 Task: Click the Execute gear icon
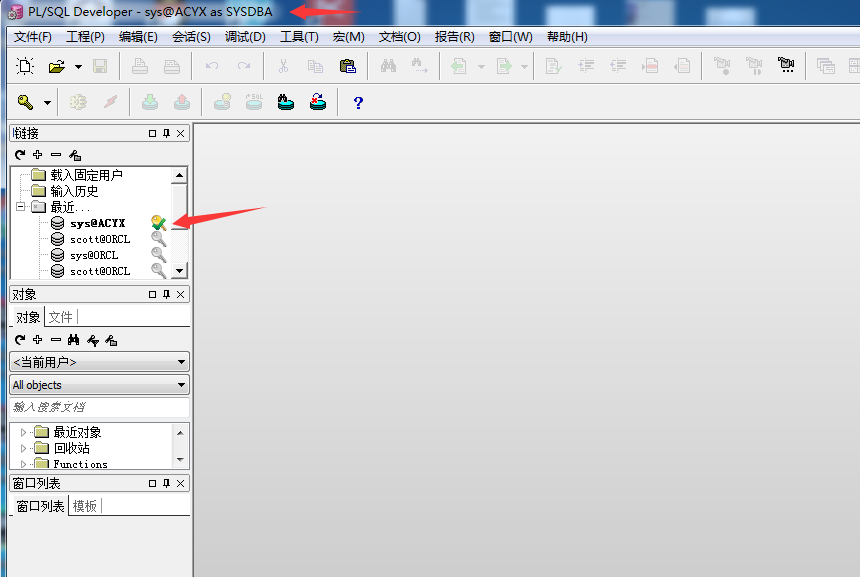(78, 102)
